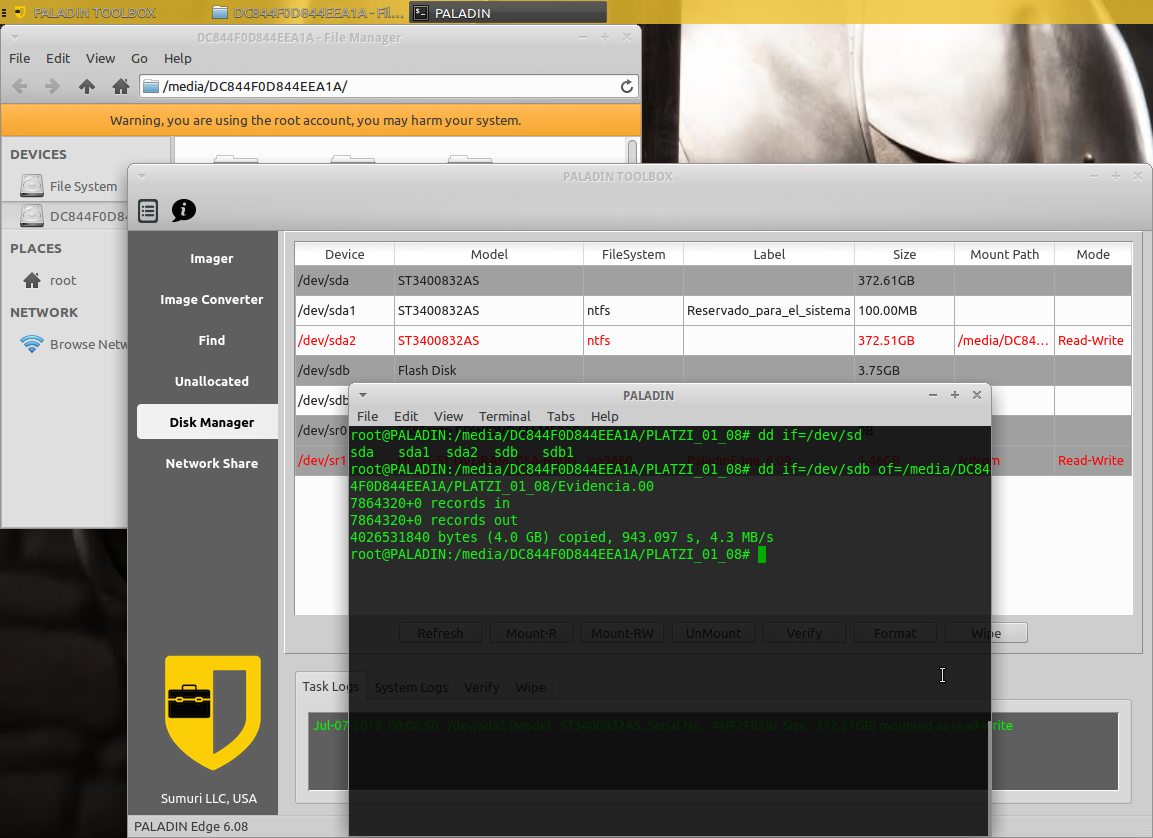
Task: Close the PALADIN terminal window
Action: point(977,395)
